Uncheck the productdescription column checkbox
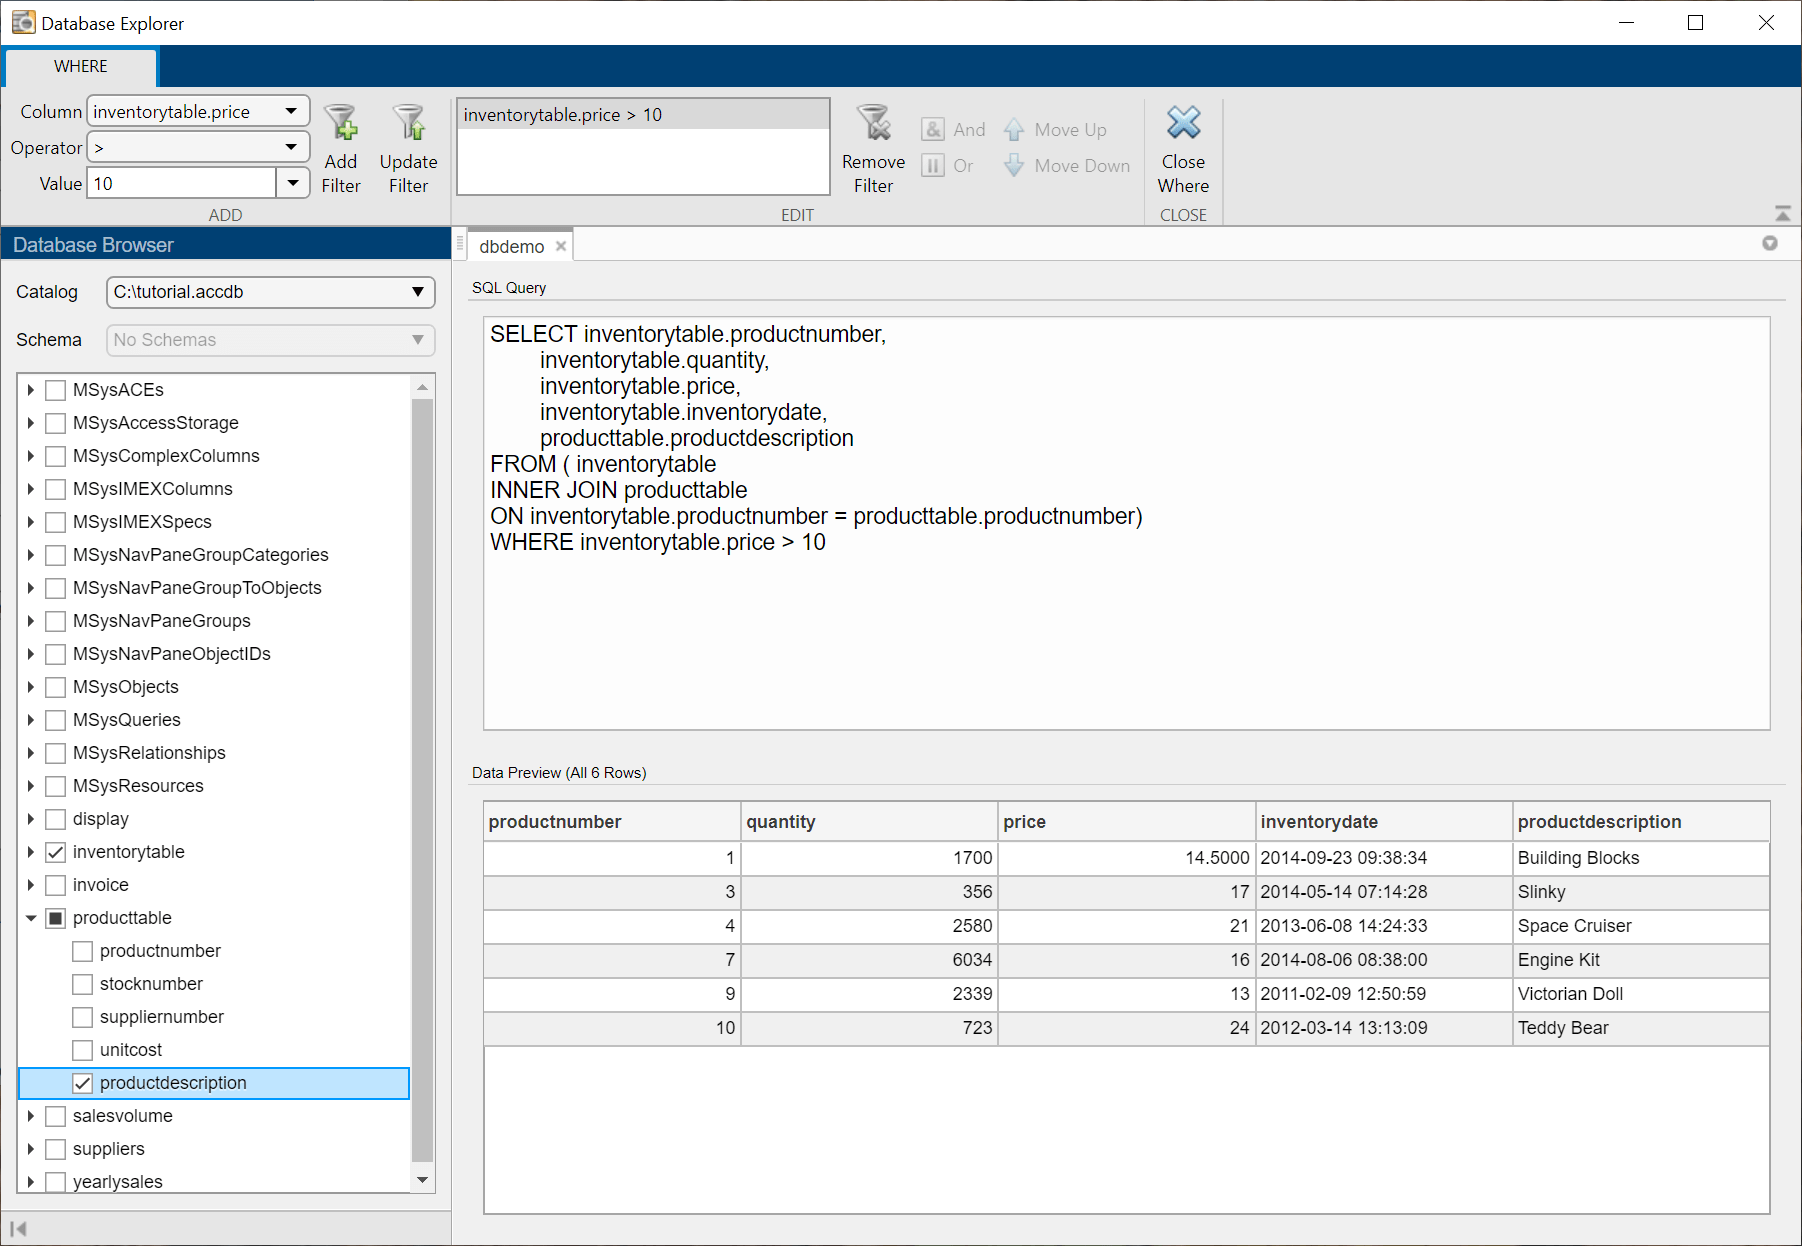The width and height of the screenshot is (1802, 1246). [83, 1083]
